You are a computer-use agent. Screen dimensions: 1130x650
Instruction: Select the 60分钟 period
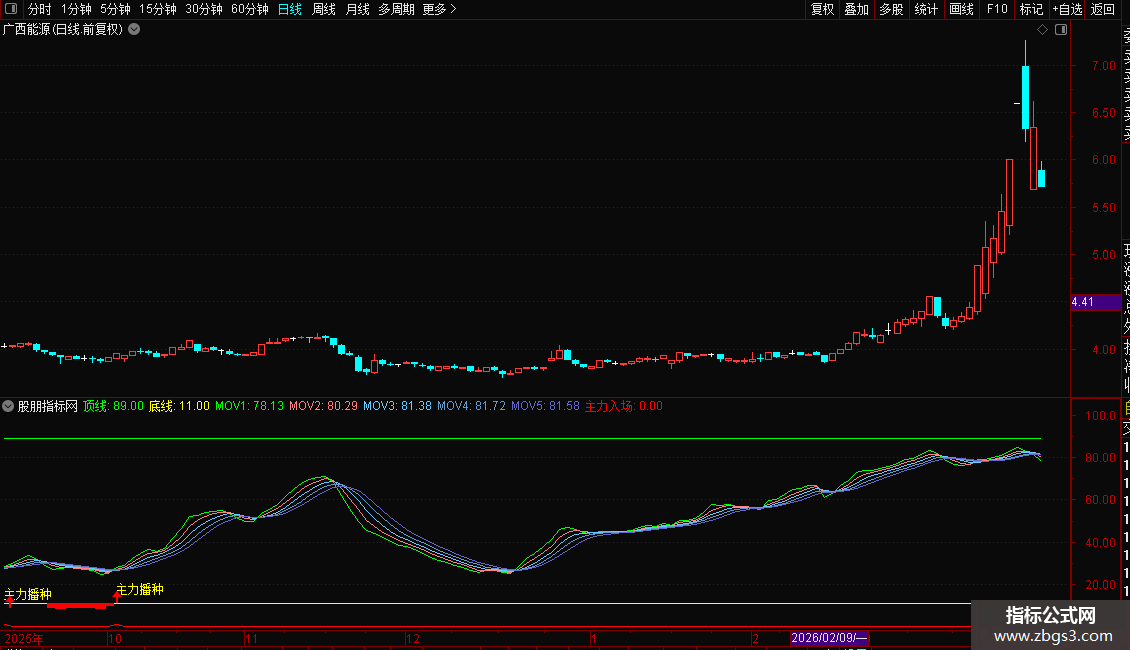click(x=250, y=9)
